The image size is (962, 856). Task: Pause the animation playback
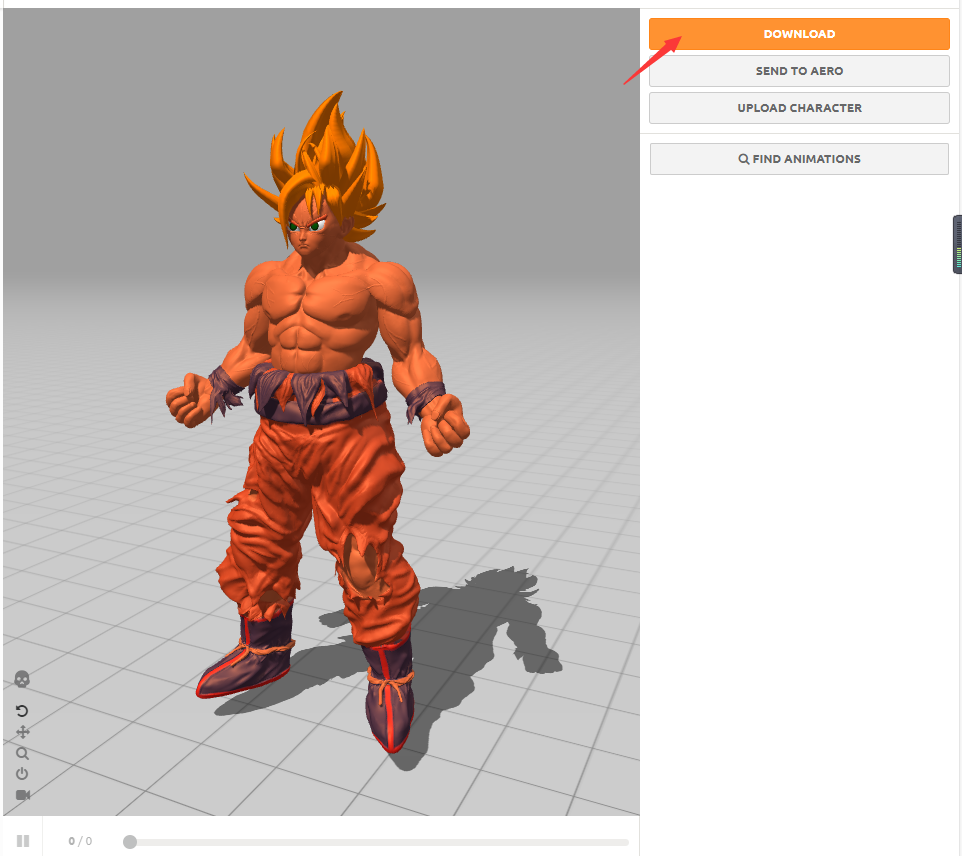click(23, 841)
